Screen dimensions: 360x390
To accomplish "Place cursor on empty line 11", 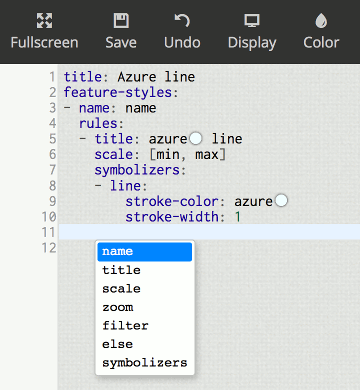I will [209, 232].
